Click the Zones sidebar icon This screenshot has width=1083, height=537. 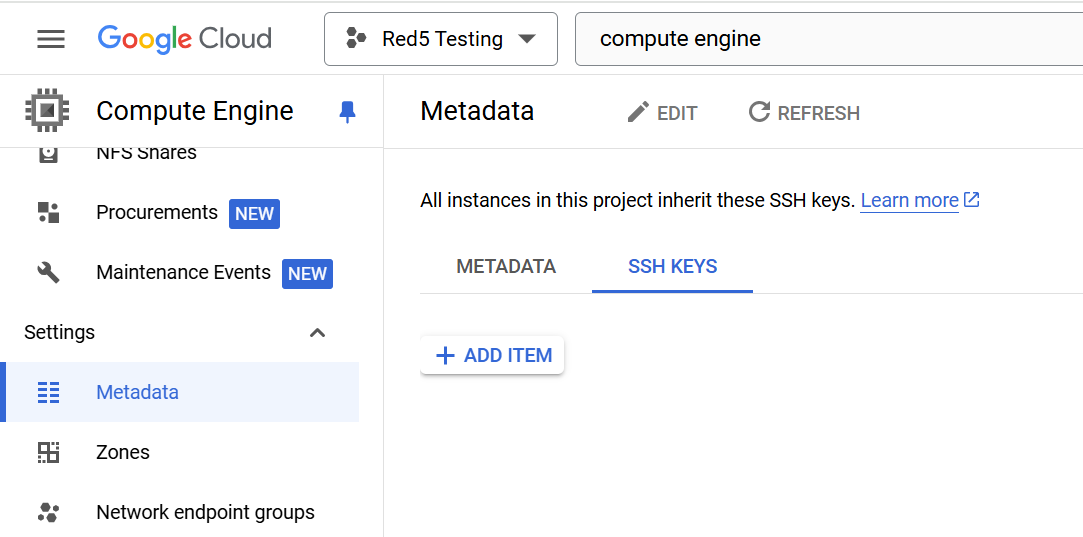48,452
